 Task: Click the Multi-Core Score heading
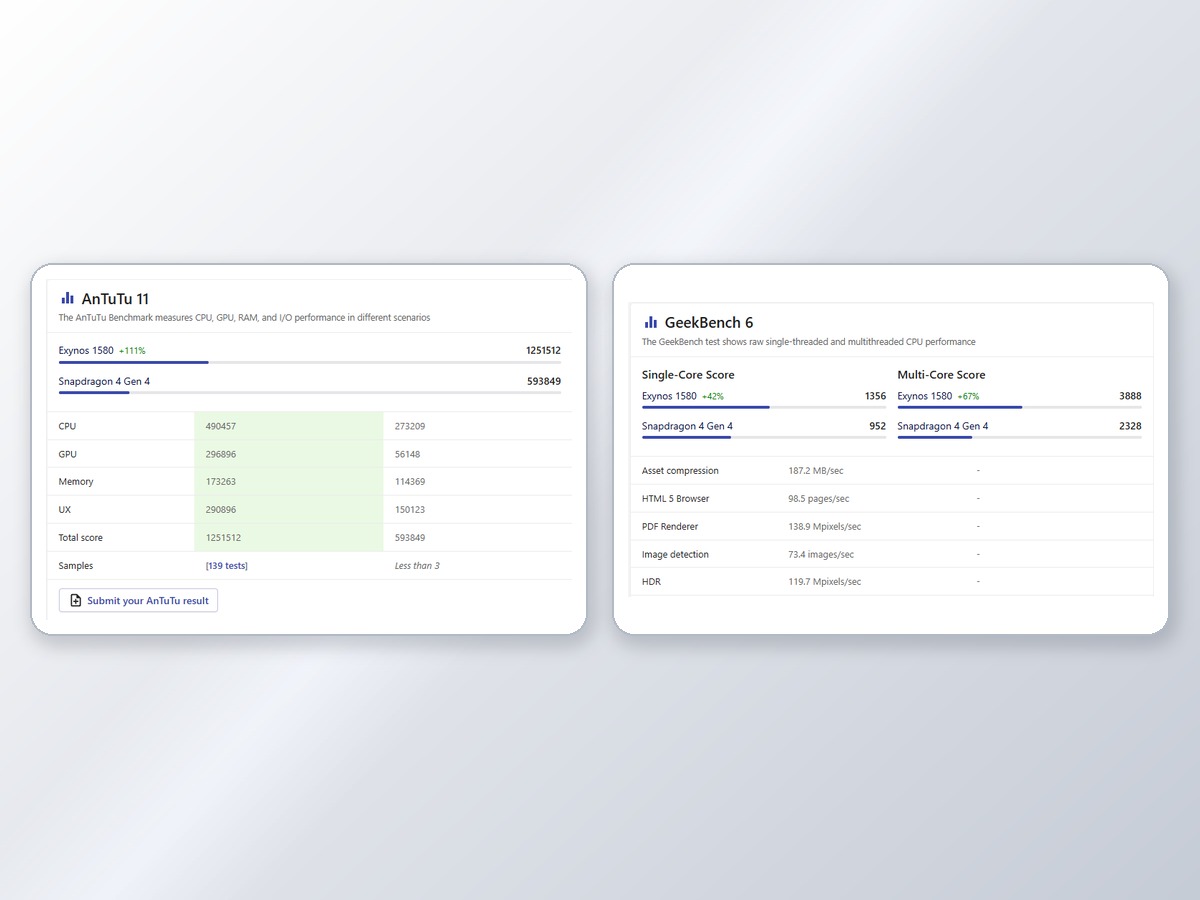click(942, 375)
